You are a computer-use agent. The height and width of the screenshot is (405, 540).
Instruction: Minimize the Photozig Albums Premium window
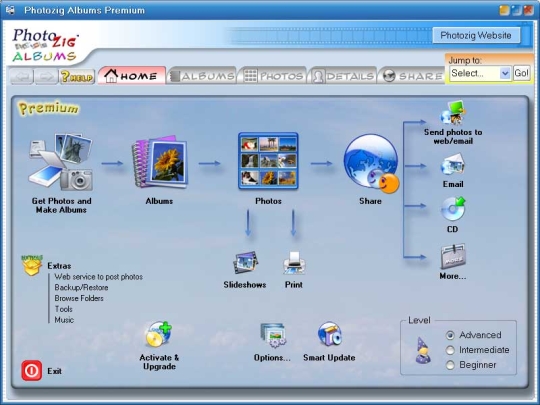[x=504, y=10]
